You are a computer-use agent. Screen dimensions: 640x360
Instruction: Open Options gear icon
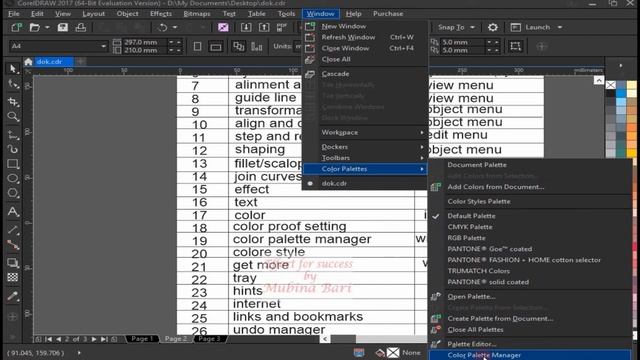[x=493, y=27]
